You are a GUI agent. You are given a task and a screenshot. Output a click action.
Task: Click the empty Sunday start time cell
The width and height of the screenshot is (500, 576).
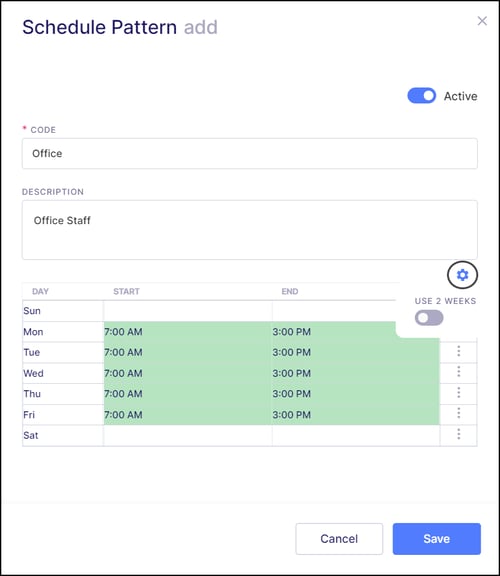(188, 311)
